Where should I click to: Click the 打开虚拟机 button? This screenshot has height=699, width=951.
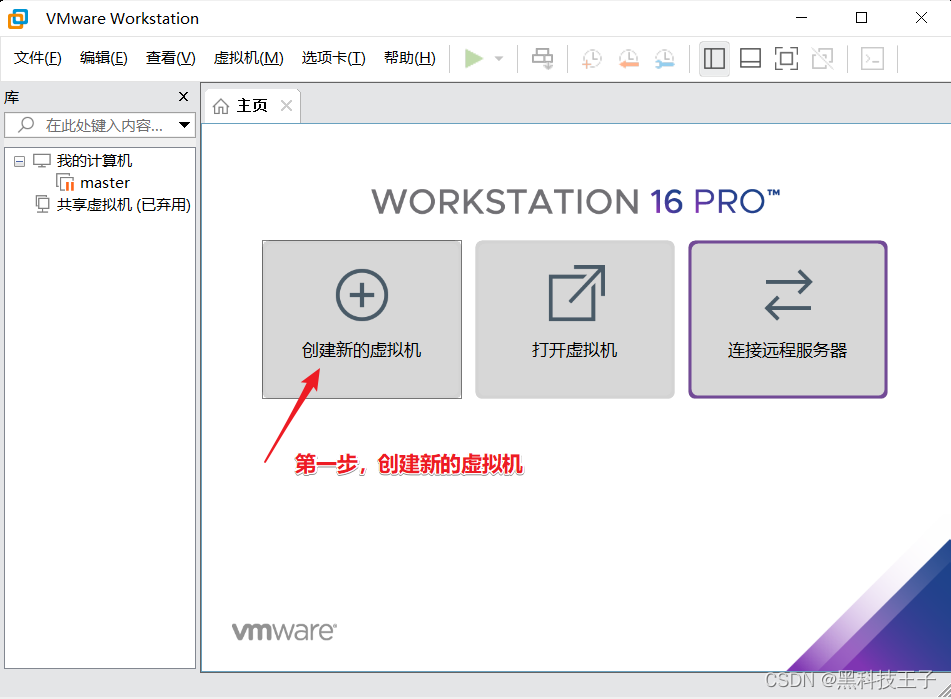coord(575,319)
